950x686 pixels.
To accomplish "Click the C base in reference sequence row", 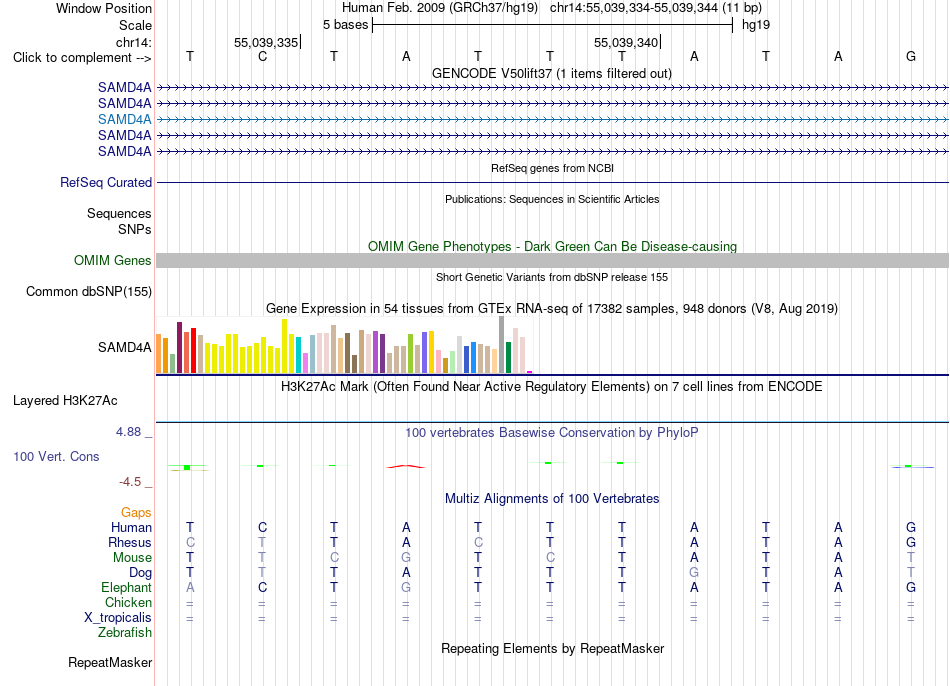I will coord(262,56).
